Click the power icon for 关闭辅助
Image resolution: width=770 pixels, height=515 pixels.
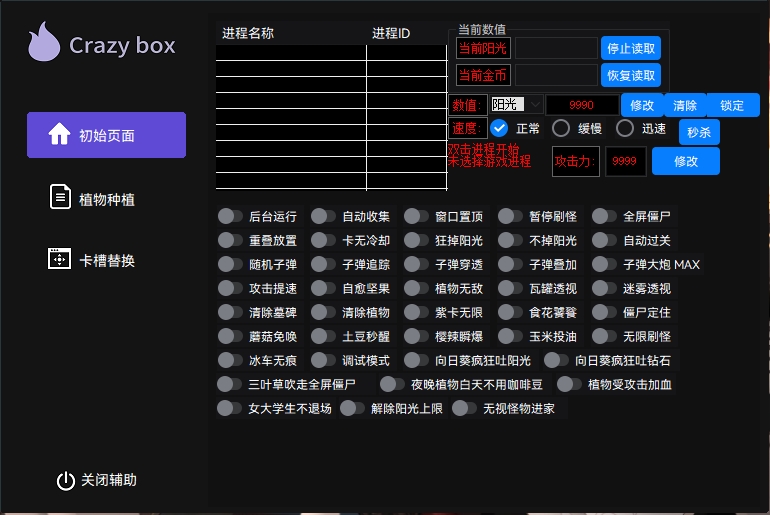(66, 481)
